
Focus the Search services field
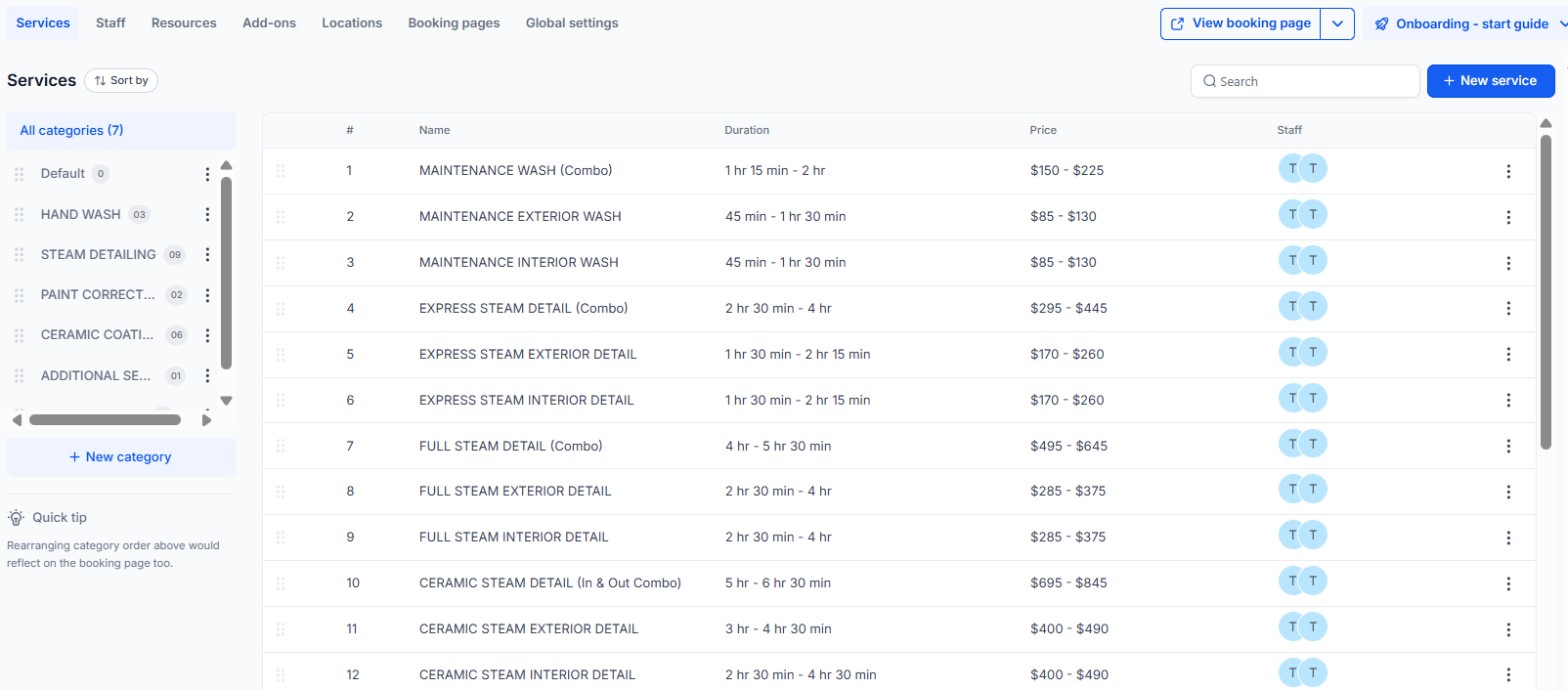pyautogui.click(x=1305, y=81)
